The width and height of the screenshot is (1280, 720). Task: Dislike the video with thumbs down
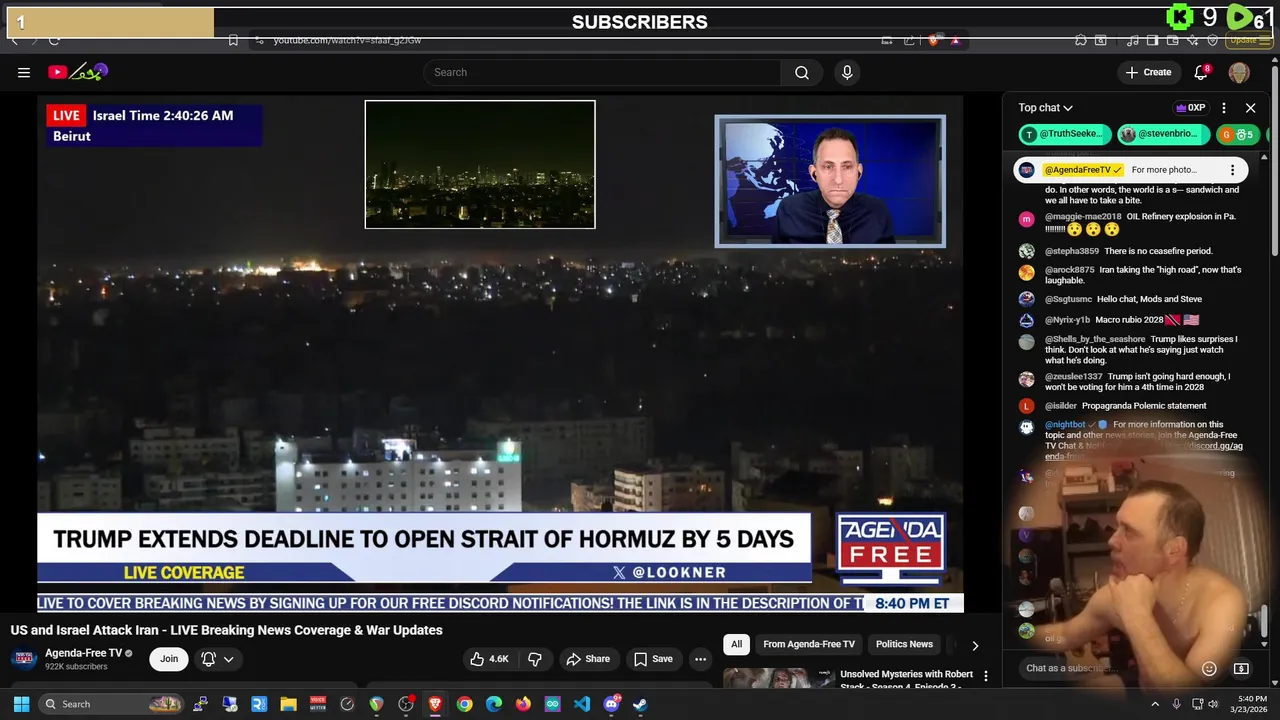(x=535, y=659)
